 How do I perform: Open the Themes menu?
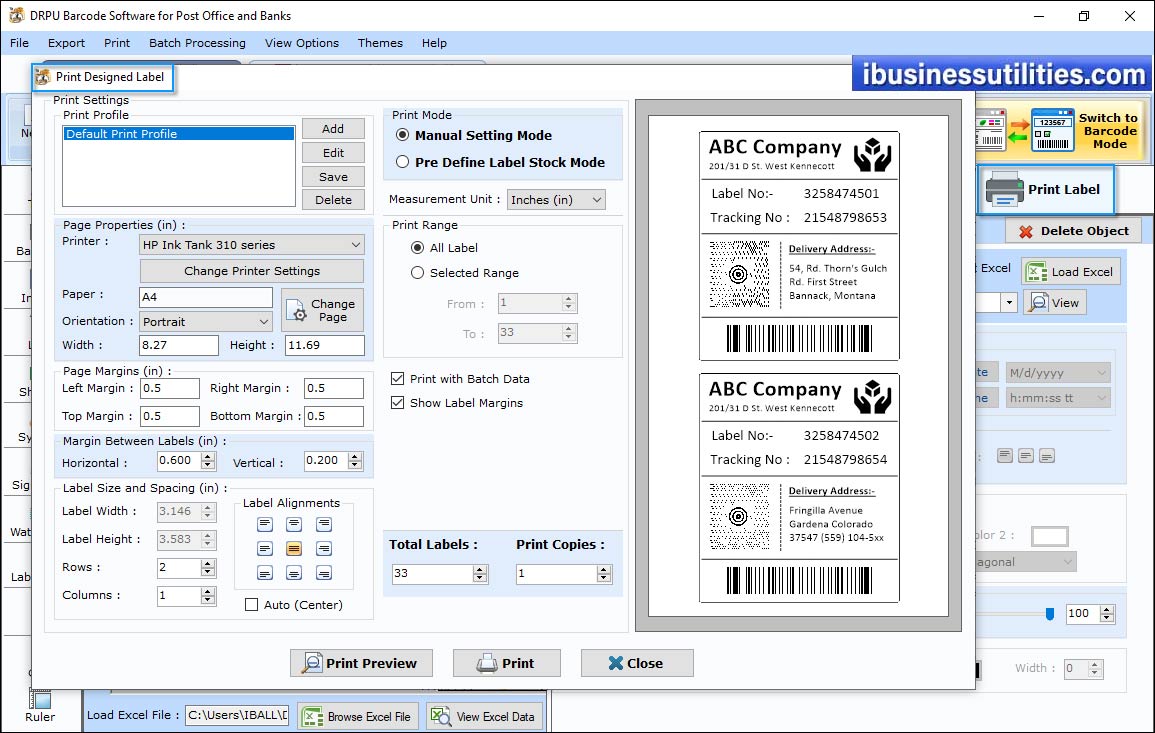tap(380, 43)
